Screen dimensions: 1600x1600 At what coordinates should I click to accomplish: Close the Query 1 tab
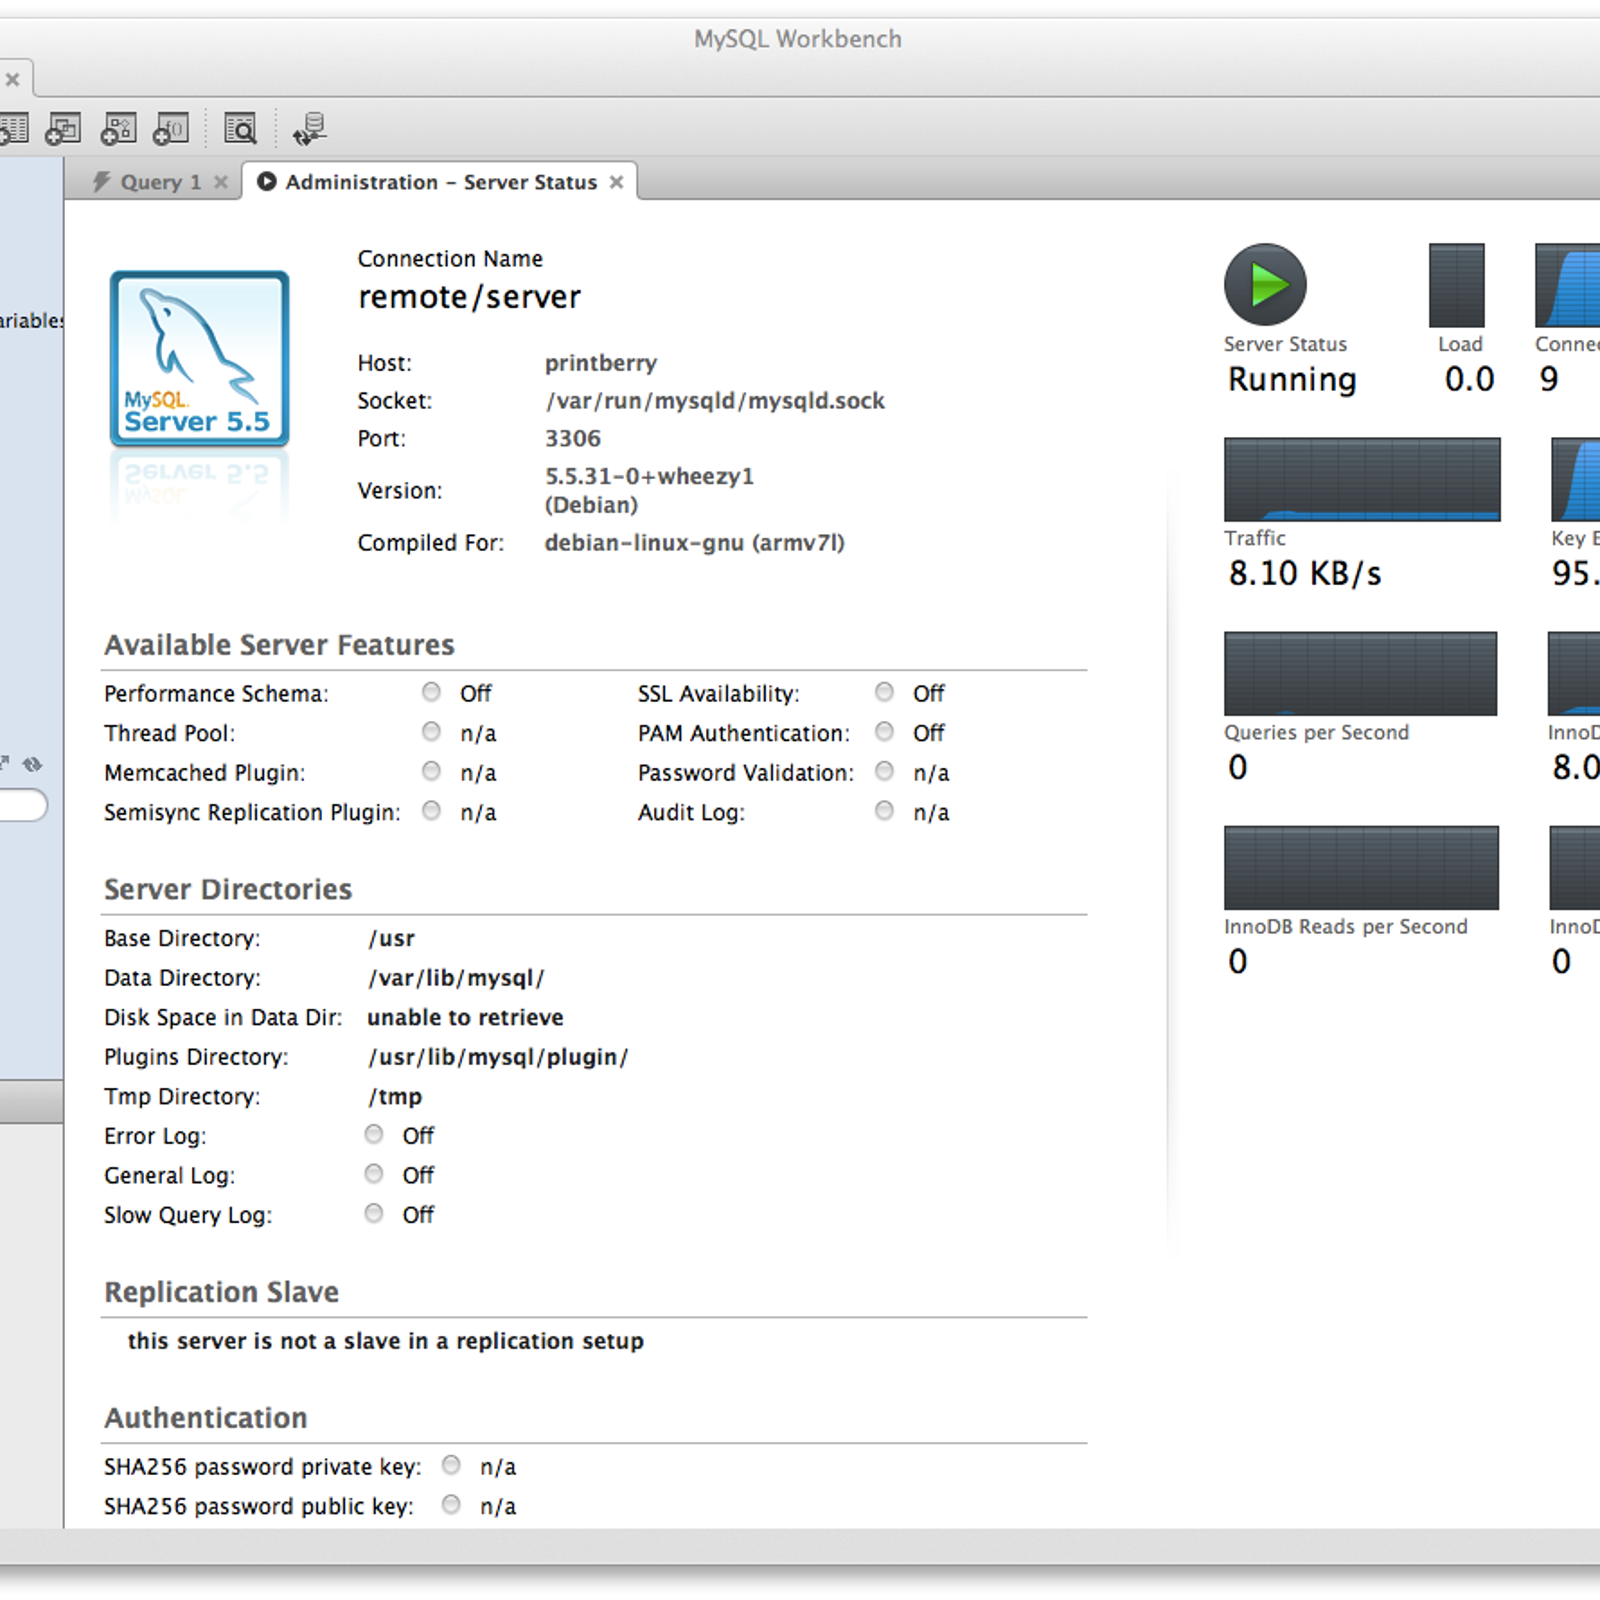221,182
